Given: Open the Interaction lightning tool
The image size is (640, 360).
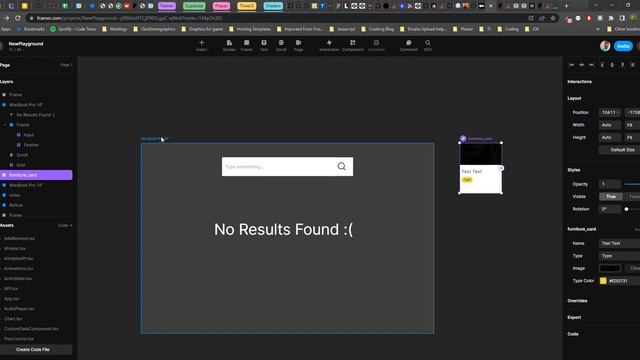Looking at the screenshot, I should click(x=329, y=45).
